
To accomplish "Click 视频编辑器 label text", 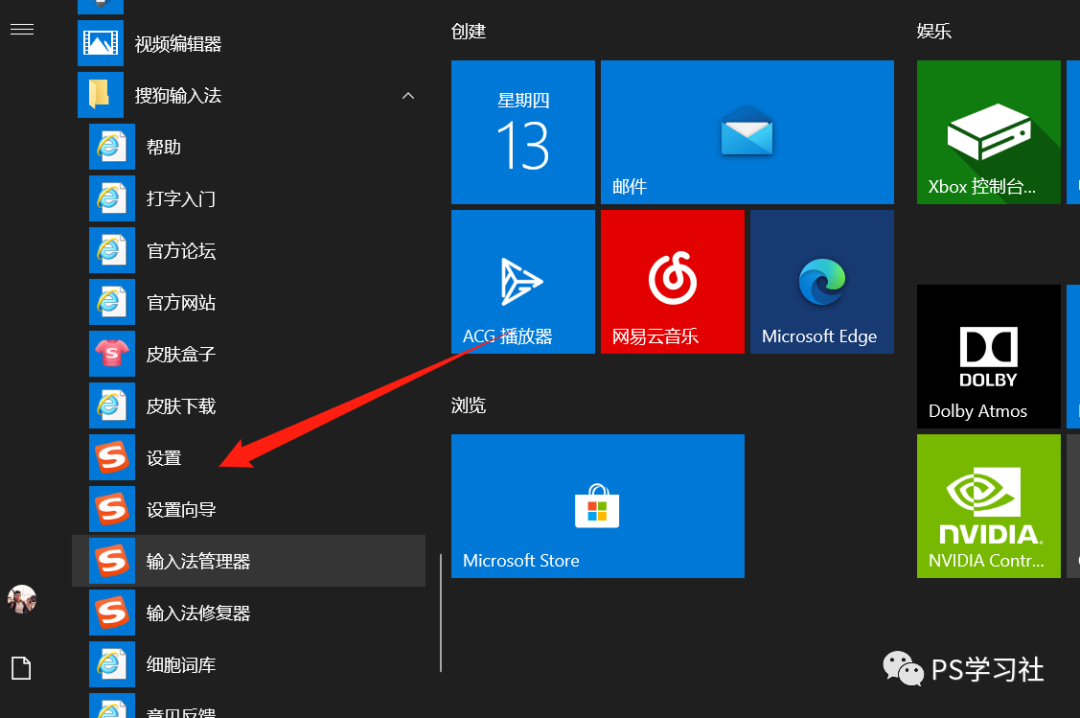I will click(178, 44).
